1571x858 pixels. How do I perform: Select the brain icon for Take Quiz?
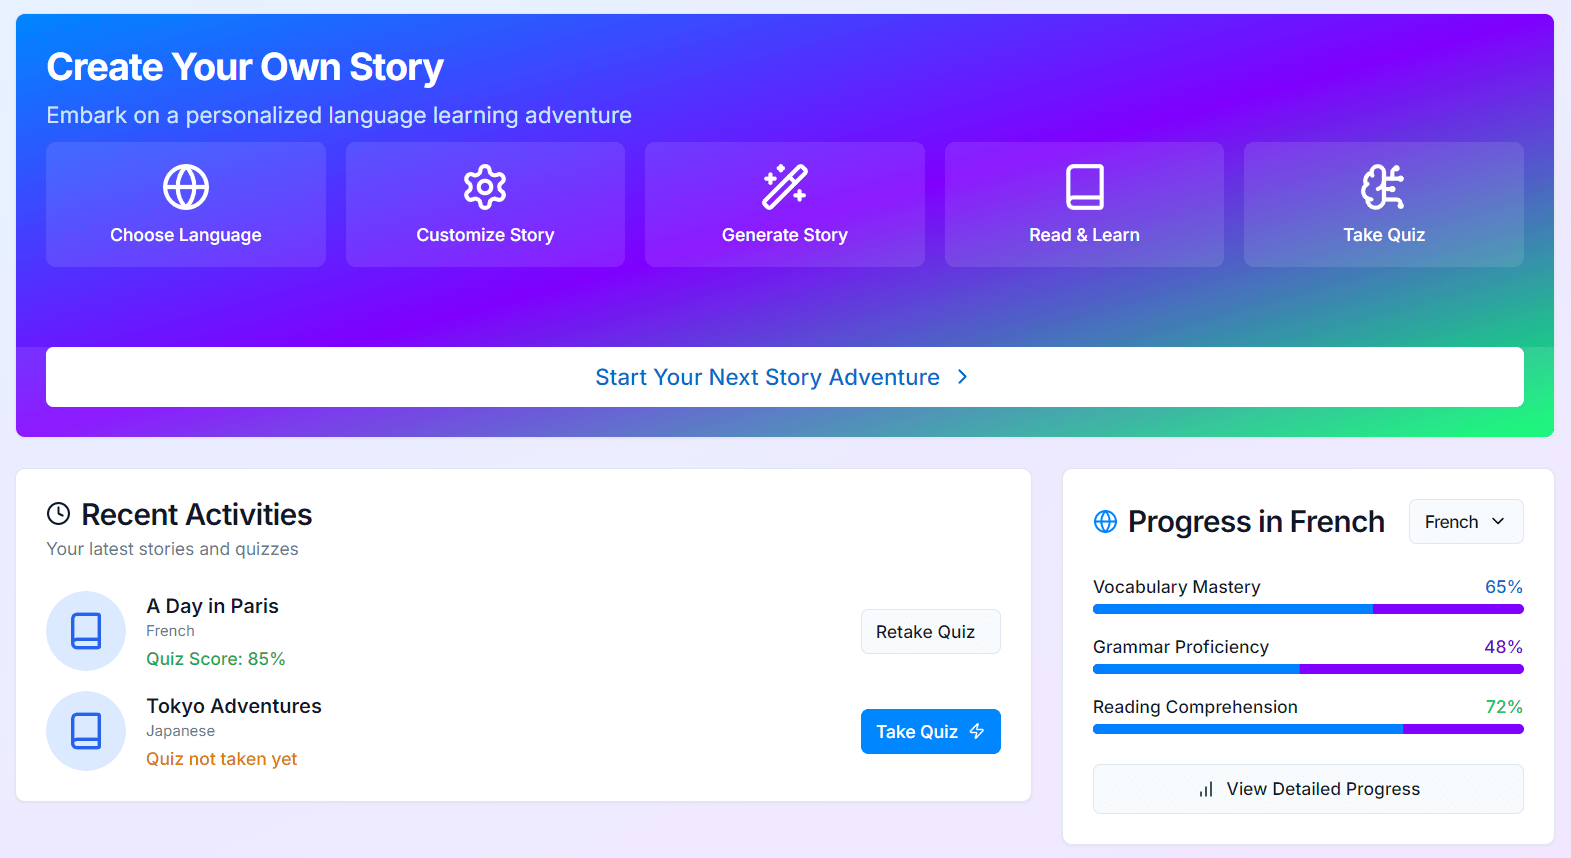pos(1383,187)
